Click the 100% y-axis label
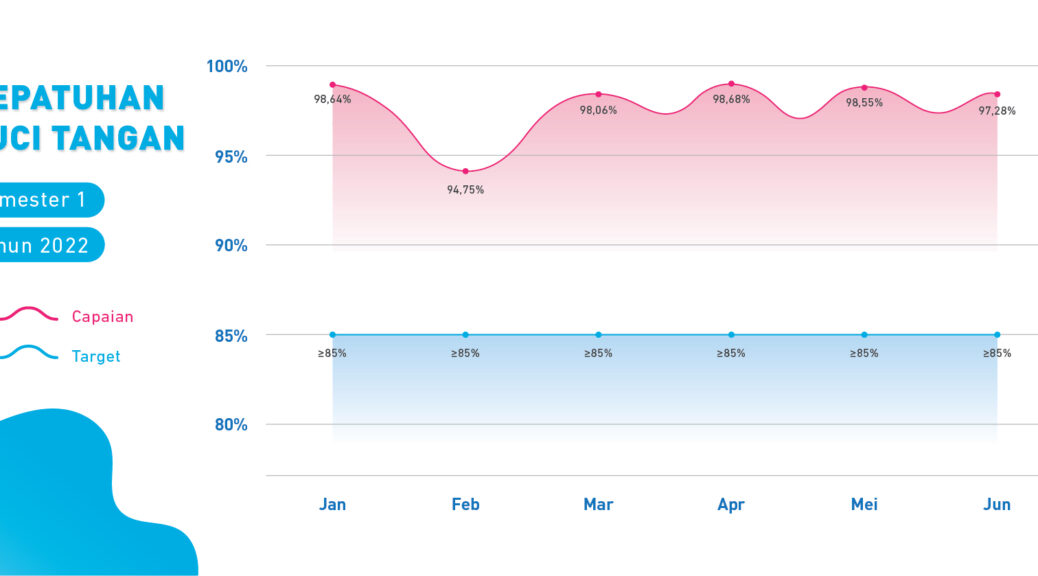 [227, 66]
